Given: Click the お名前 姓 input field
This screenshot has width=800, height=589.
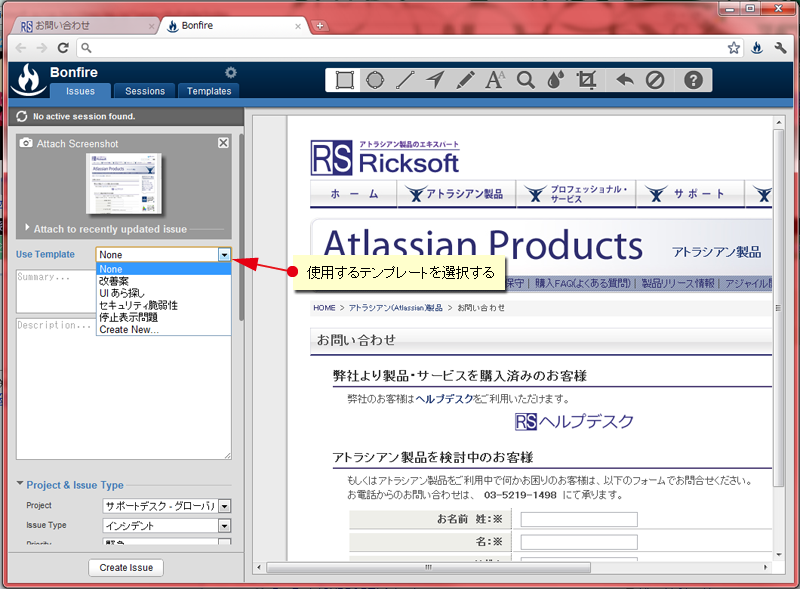Looking at the screenshot, I should 579,520.
